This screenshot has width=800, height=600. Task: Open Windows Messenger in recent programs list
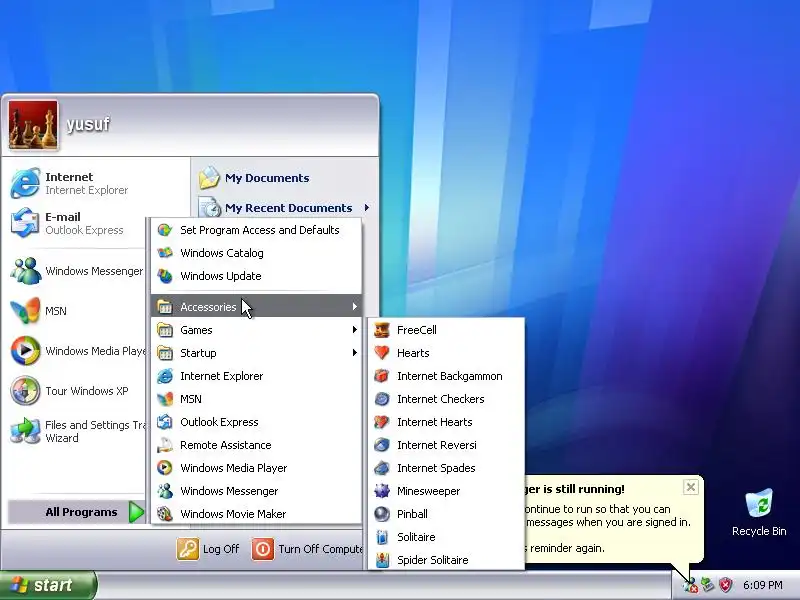[x=77, y=271]
